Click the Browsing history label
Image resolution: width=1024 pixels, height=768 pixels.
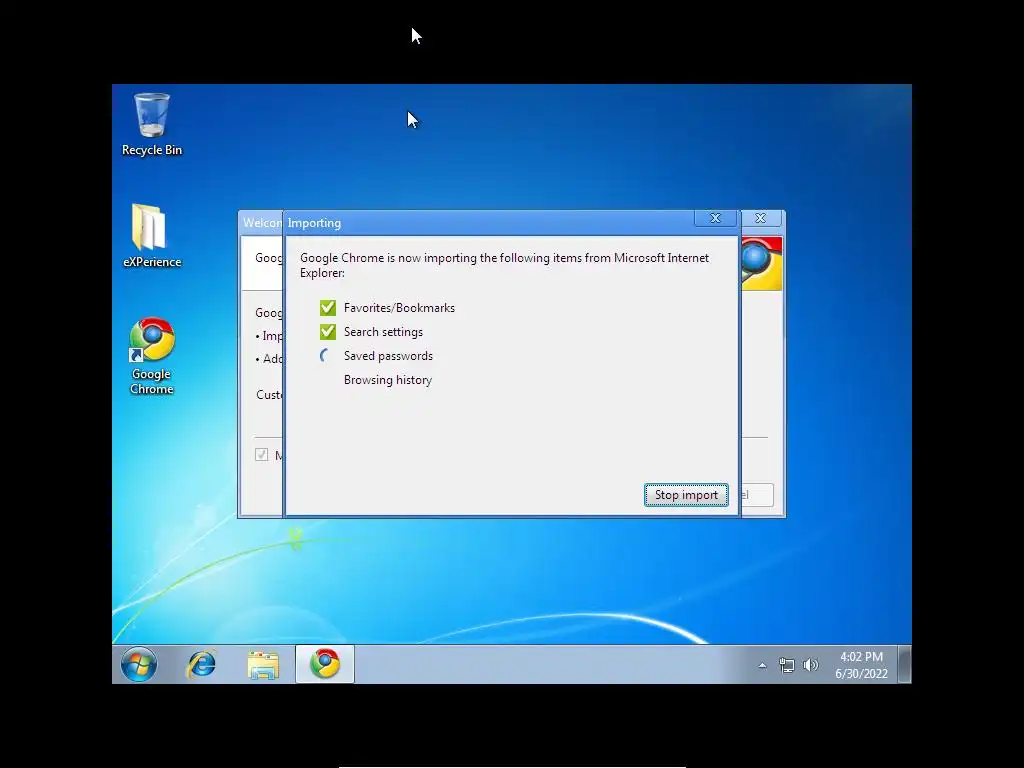click(x=388, y=380)
